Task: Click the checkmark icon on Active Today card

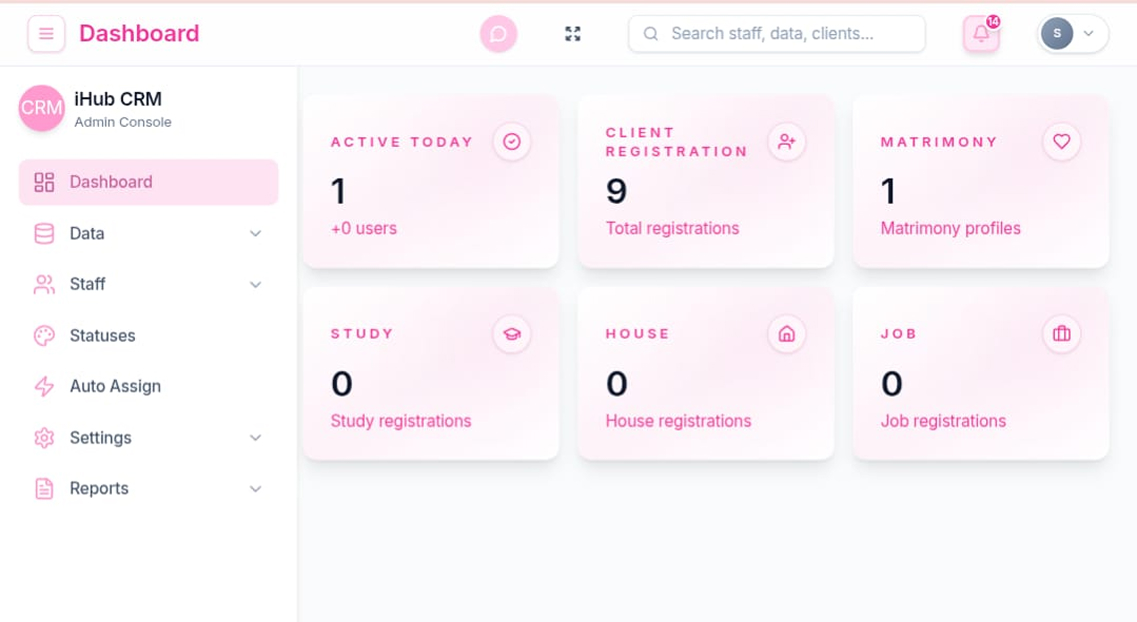Action: point(512,142)
